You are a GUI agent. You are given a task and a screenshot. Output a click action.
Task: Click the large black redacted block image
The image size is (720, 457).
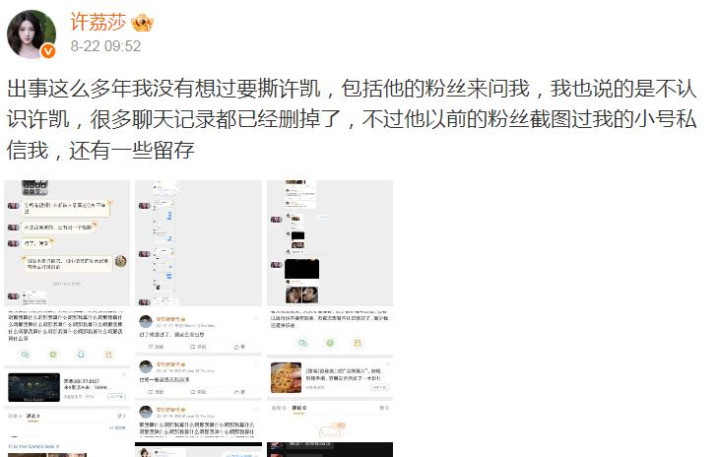[x=302, y=269]
